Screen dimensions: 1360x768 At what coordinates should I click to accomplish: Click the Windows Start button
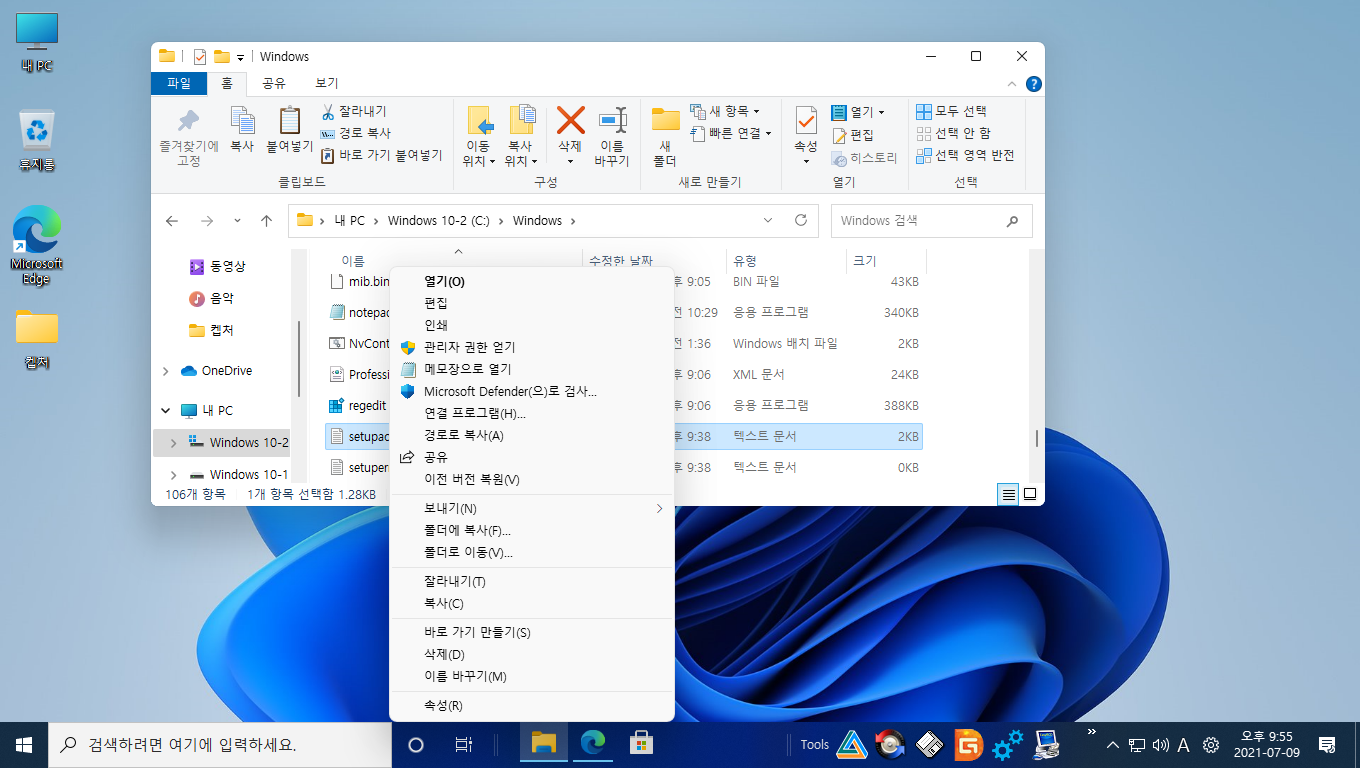pos(24,744)
